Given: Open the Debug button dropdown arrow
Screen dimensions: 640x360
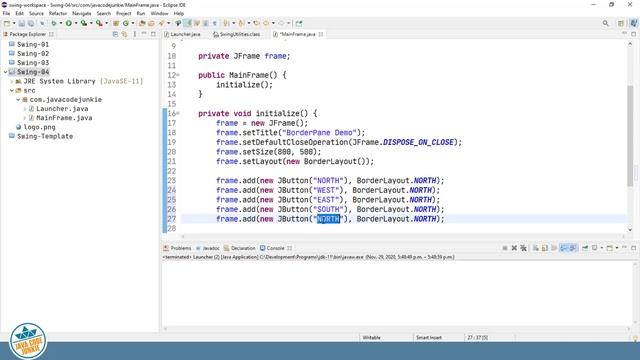Looking at the screenshot, I should click(x=61, y=23).
